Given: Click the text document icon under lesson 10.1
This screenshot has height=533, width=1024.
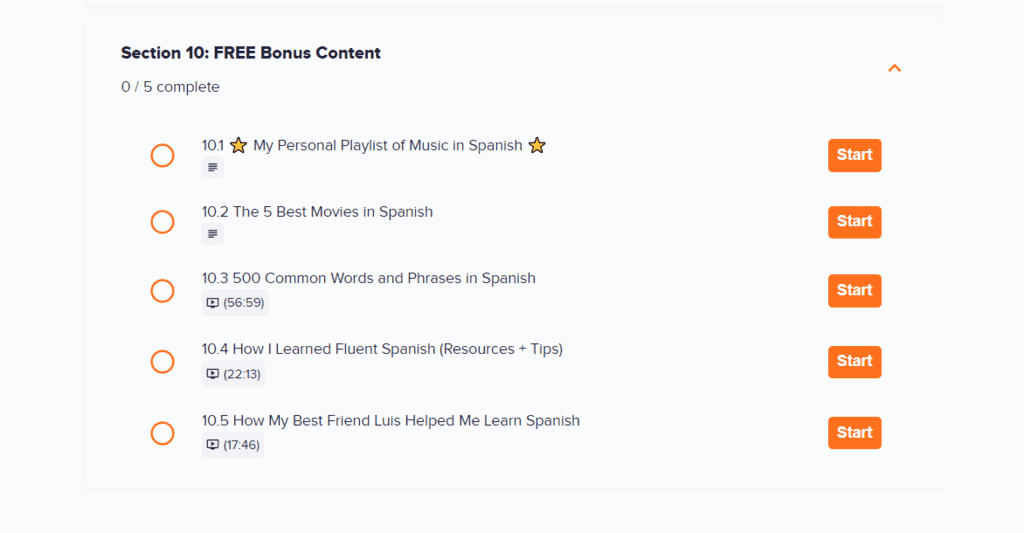Looking at the screenshot, I should (x=212, y=168).
